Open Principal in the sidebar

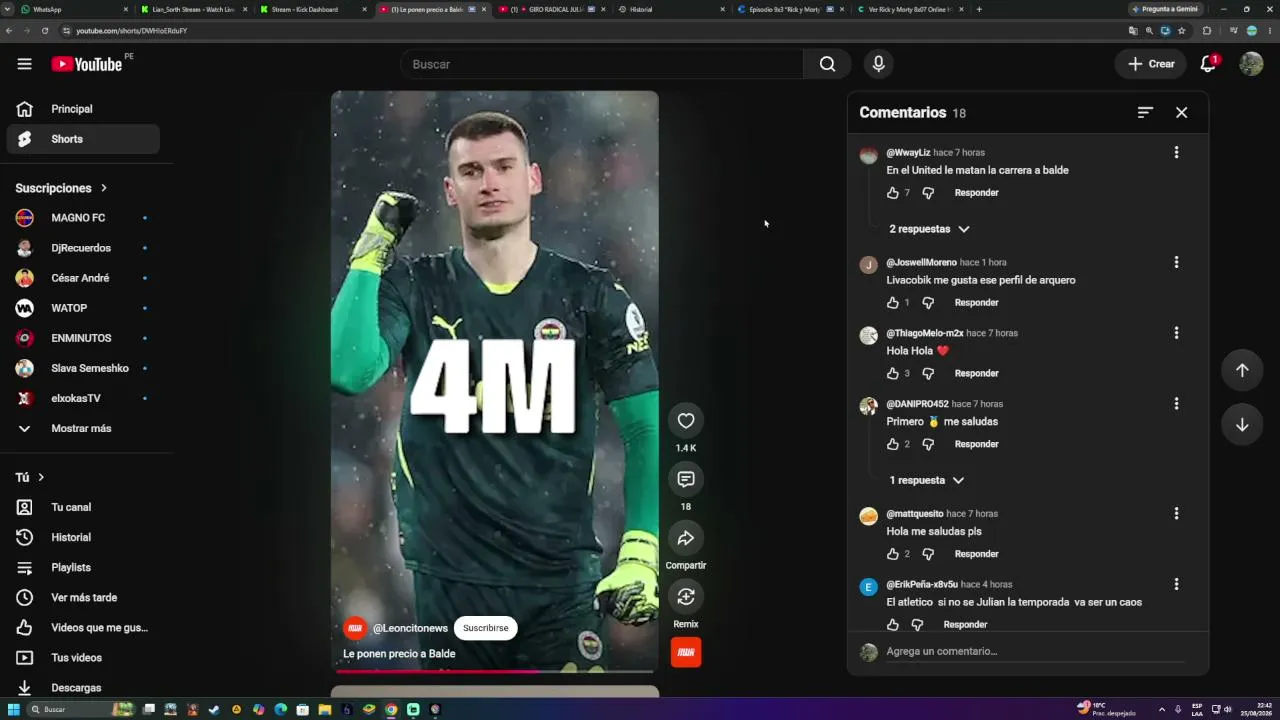pyautogui.click(x=83, y=109)
